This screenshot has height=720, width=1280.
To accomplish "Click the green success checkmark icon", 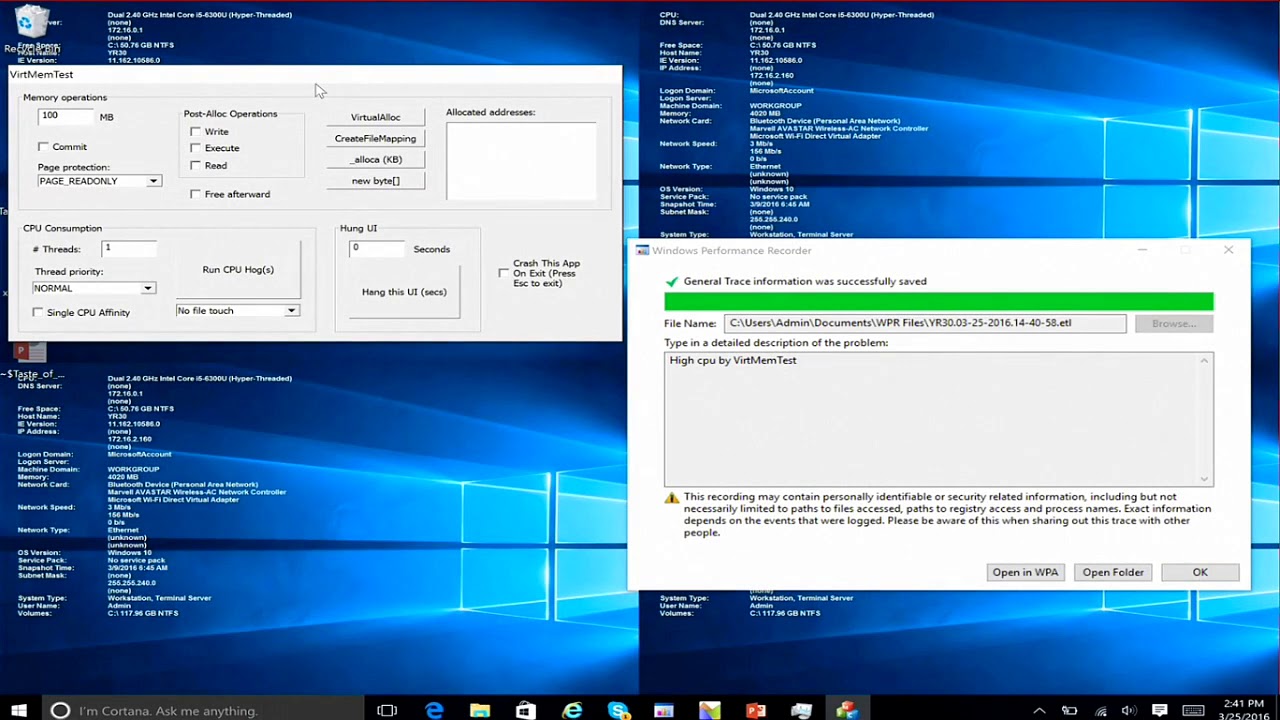I will [671, 282].
